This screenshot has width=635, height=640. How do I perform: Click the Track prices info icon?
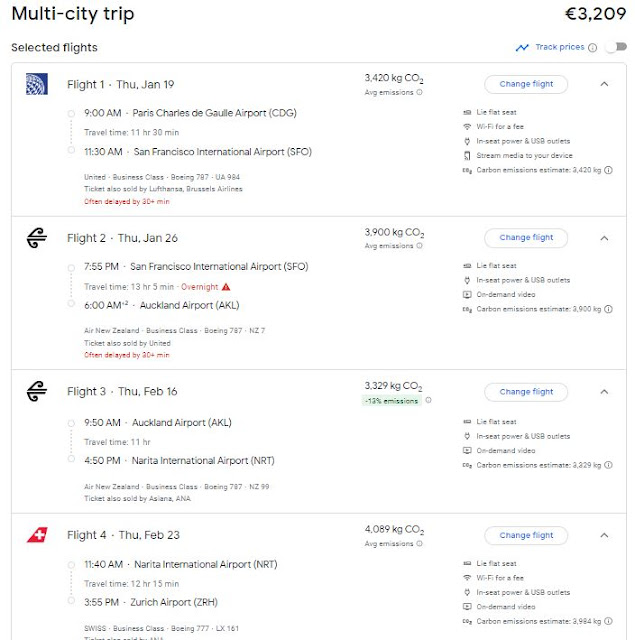point(593,47)
